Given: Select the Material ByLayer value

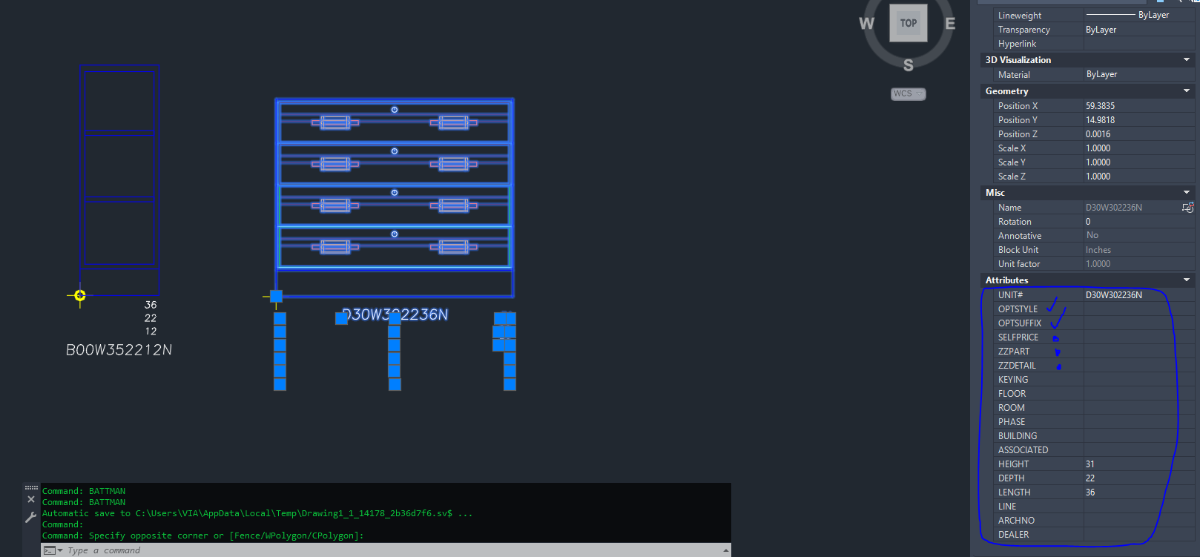Looking at the screenshot, I should pyautogui.click(x=1139, y=74).
